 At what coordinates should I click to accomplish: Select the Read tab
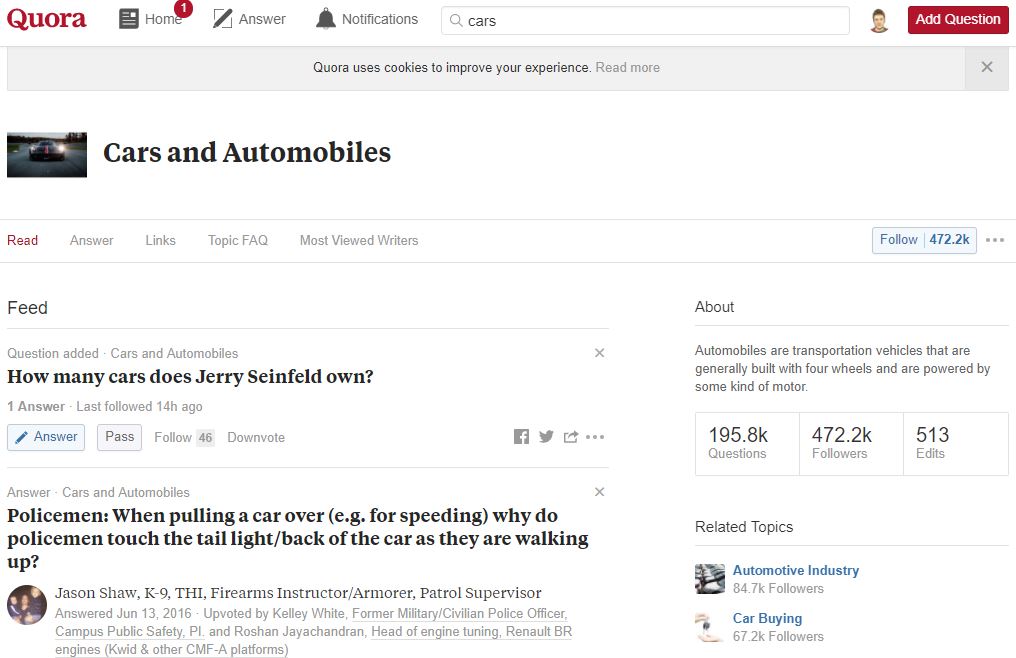click(23, 241)
